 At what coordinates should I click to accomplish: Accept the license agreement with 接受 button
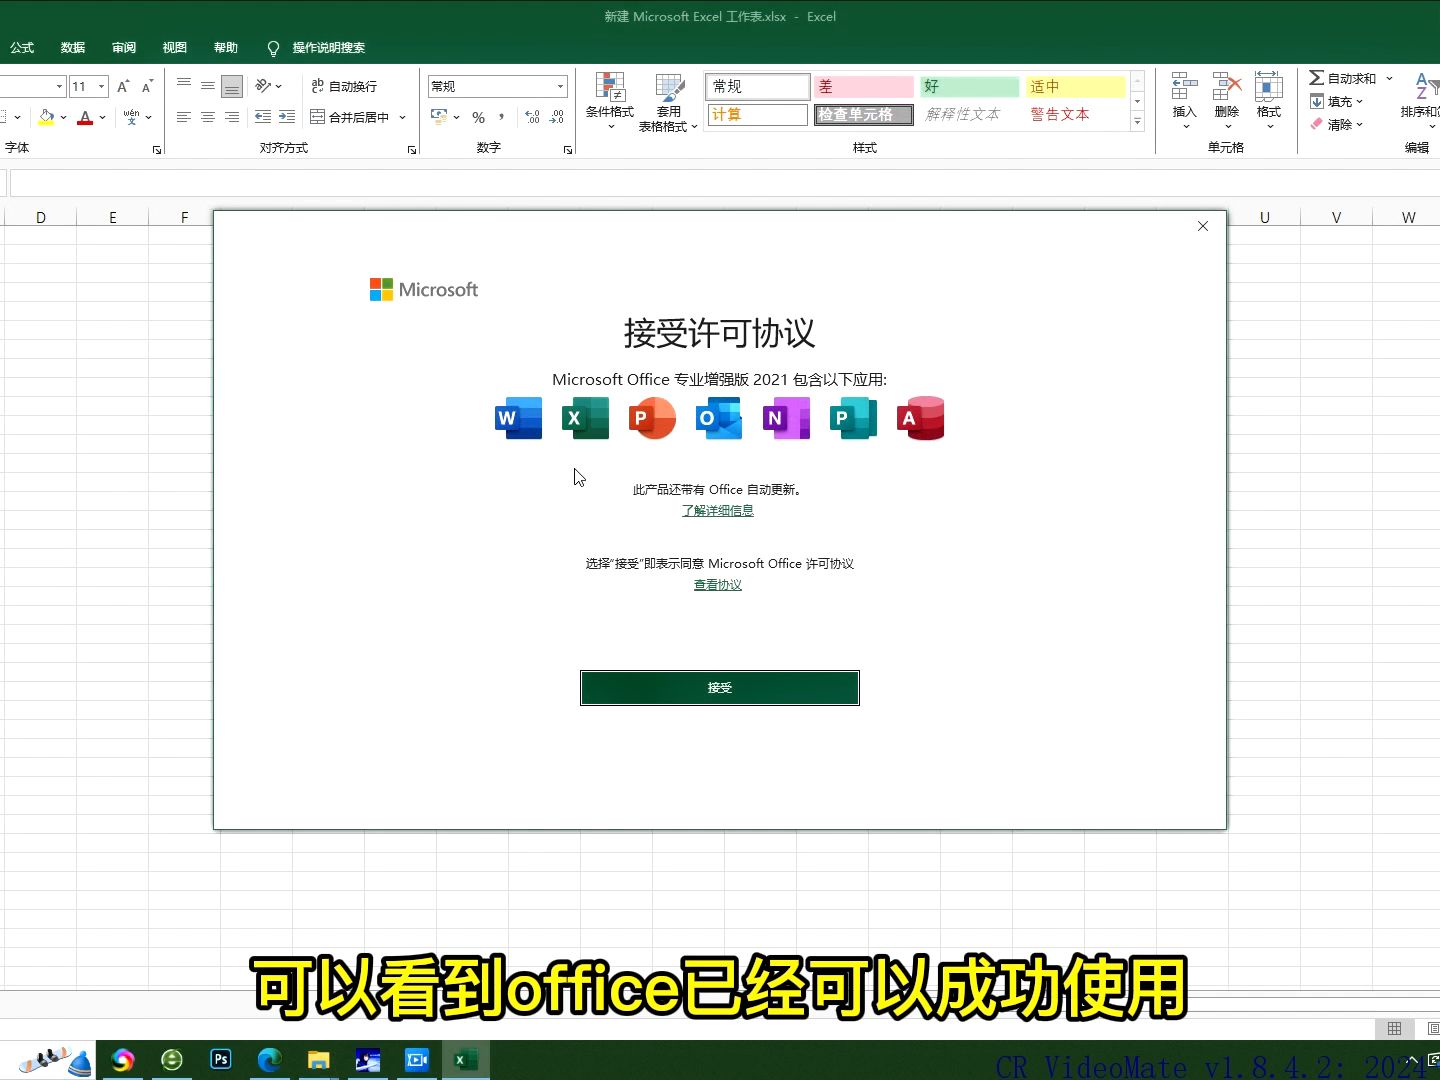719,688
